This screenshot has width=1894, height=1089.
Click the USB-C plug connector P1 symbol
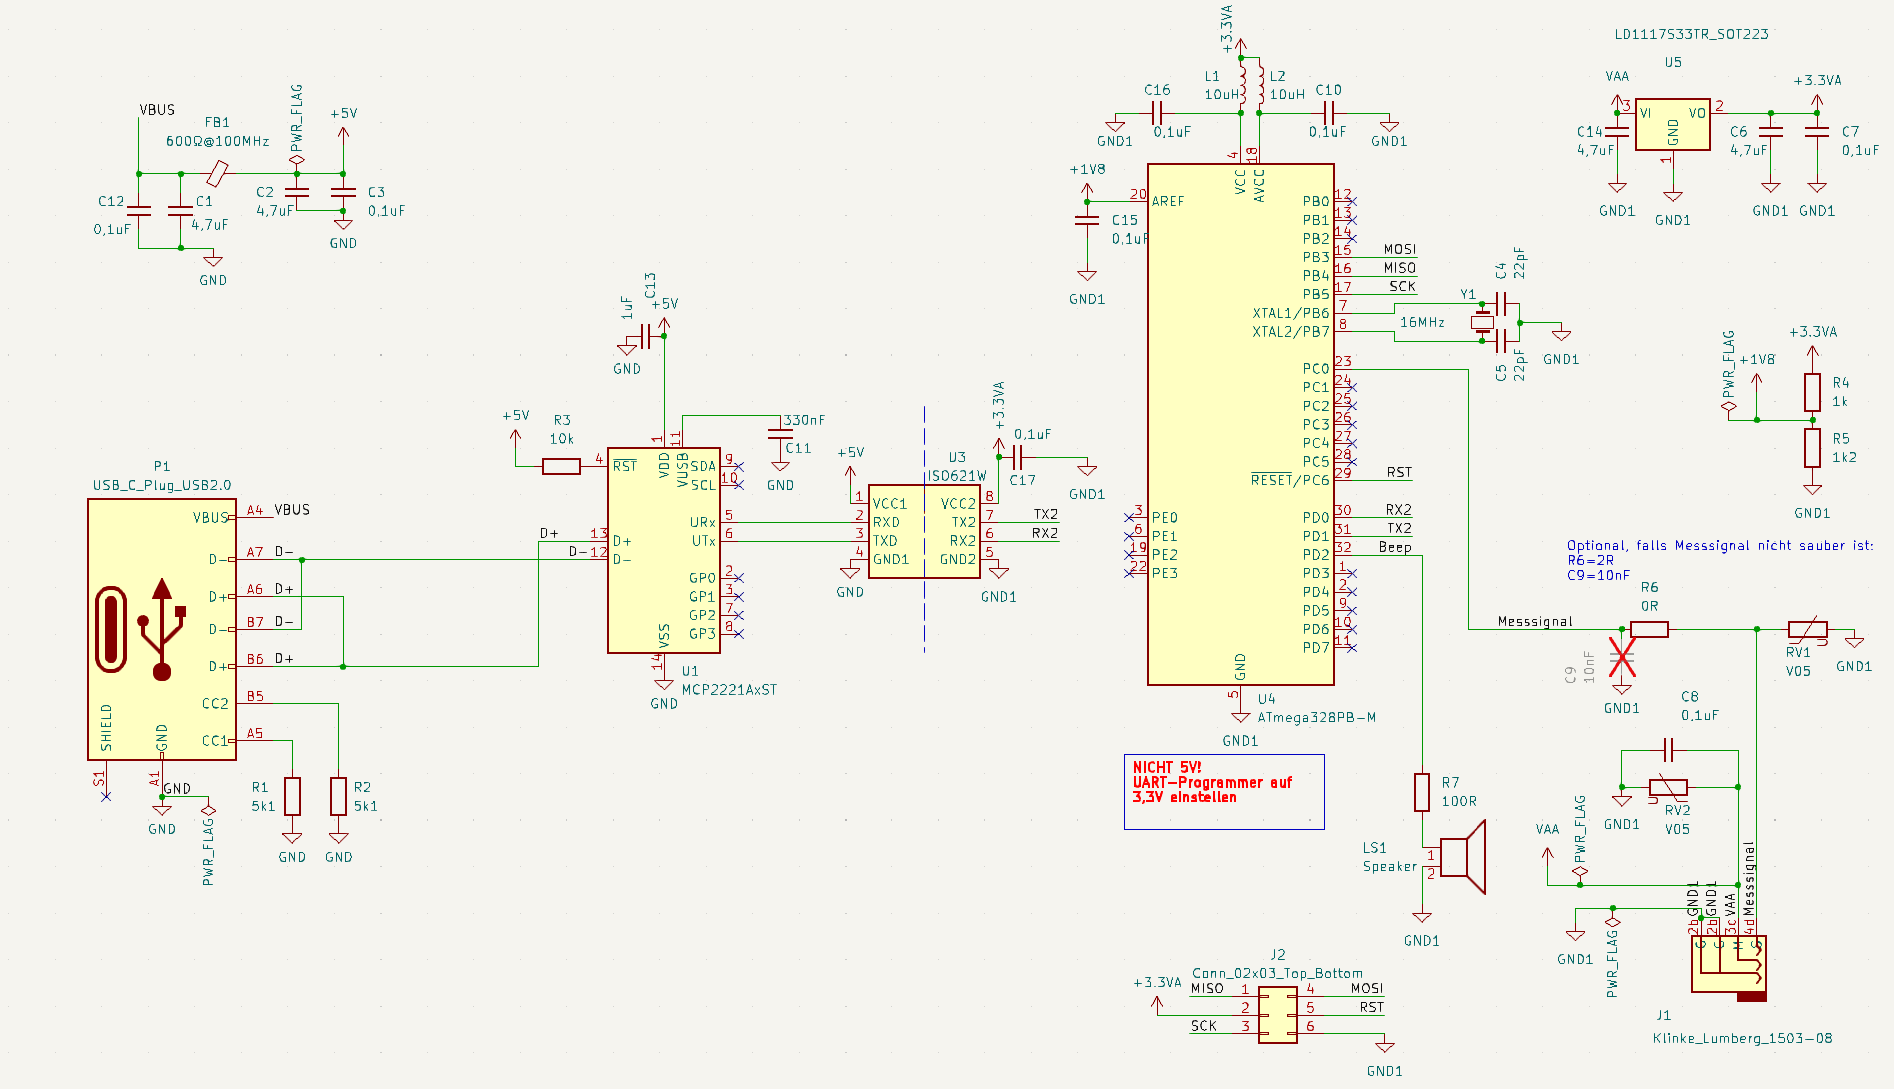tap(161, 629)
